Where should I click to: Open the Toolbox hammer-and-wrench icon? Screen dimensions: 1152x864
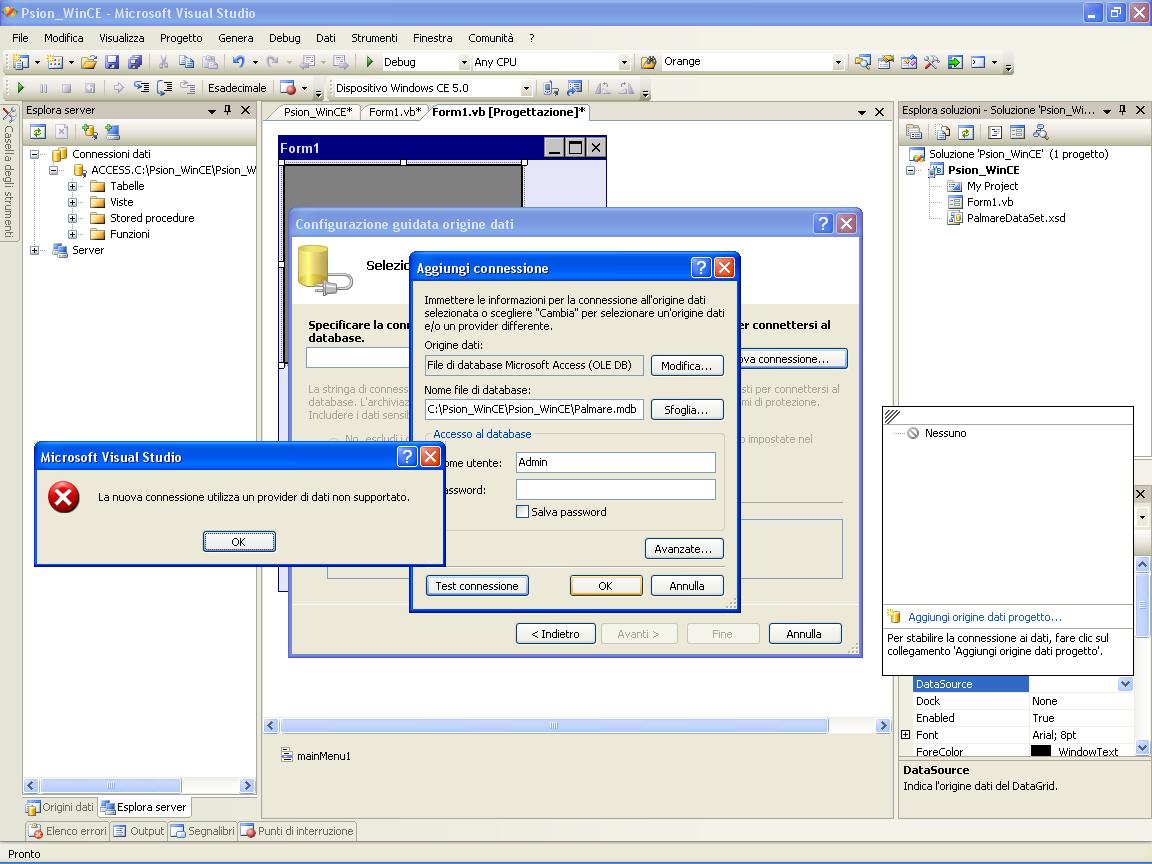pyautogui.click(x=932, y=62)
